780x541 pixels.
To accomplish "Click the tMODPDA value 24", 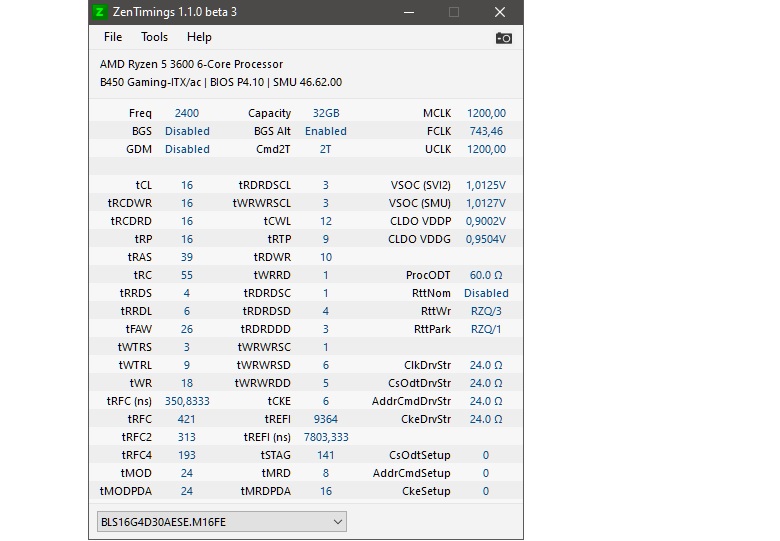I will pyautogui.click(x=187, y=491).
